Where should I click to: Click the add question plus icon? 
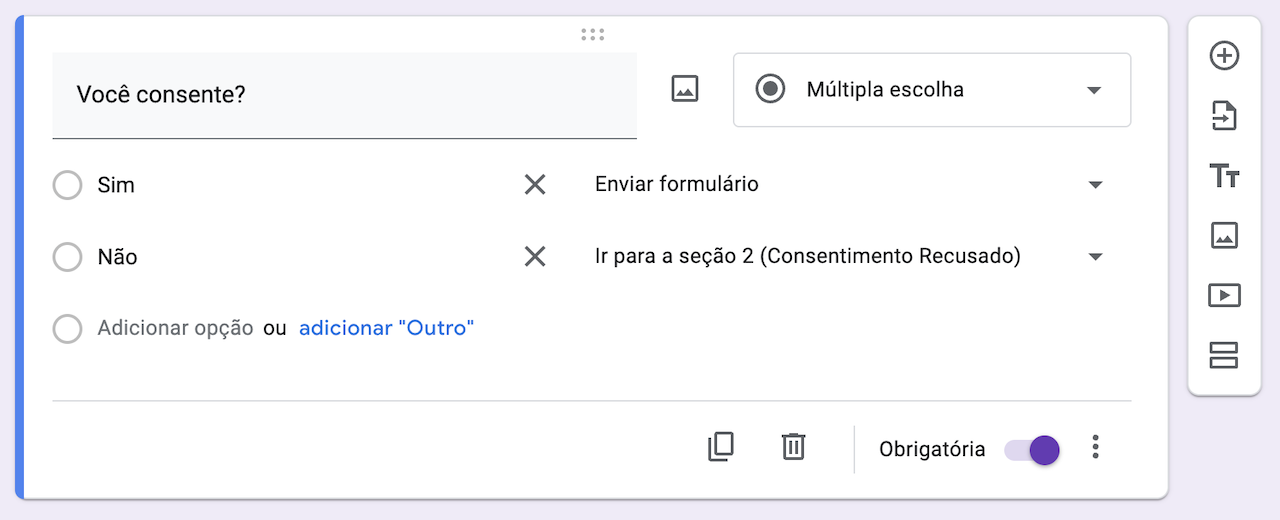(x=1224, y=56)
